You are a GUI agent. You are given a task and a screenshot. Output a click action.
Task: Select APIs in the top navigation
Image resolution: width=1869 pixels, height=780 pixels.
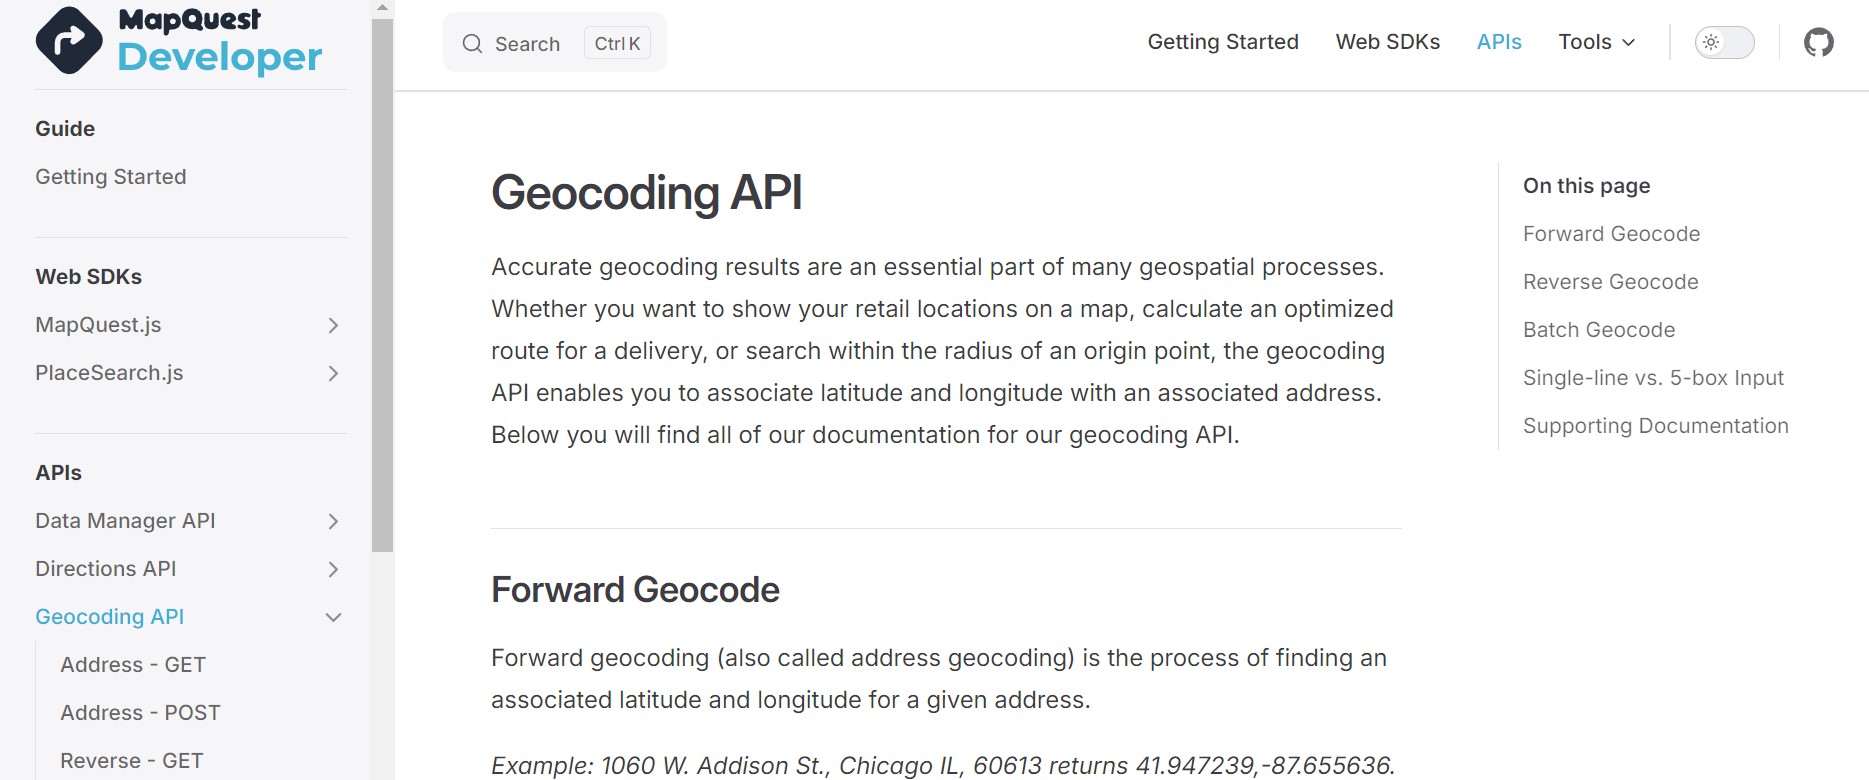1498,42
